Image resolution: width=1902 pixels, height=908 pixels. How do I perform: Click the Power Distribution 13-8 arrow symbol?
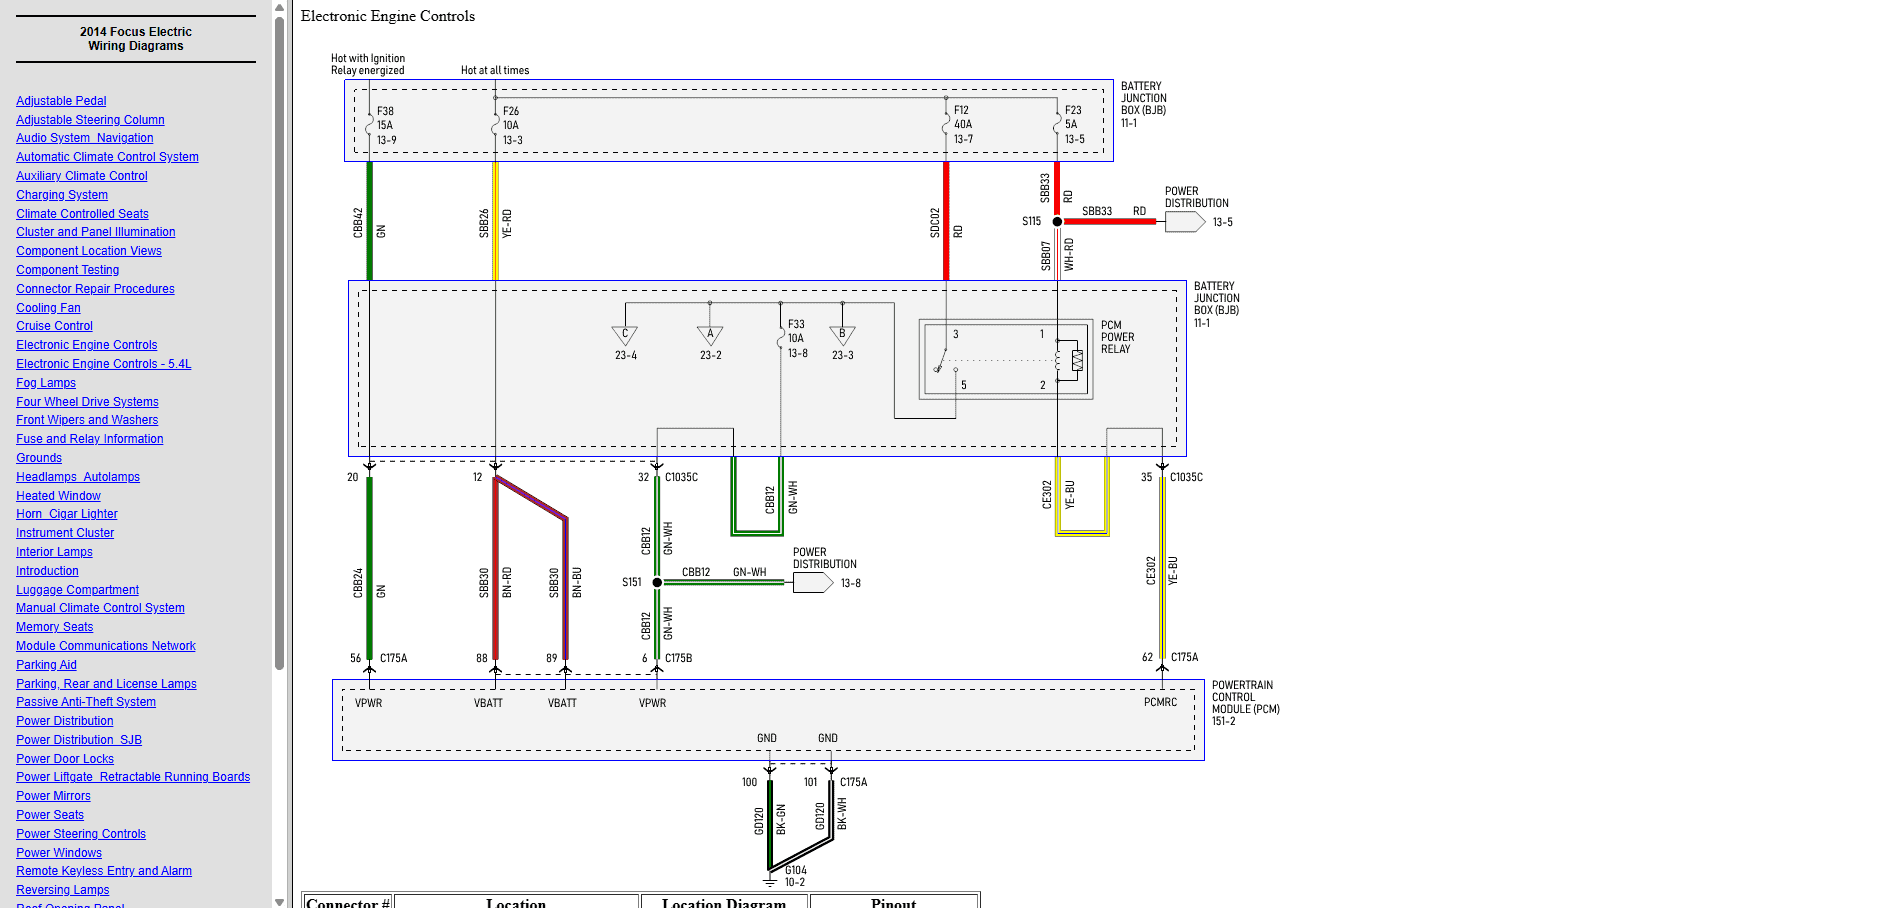[812, 583]
